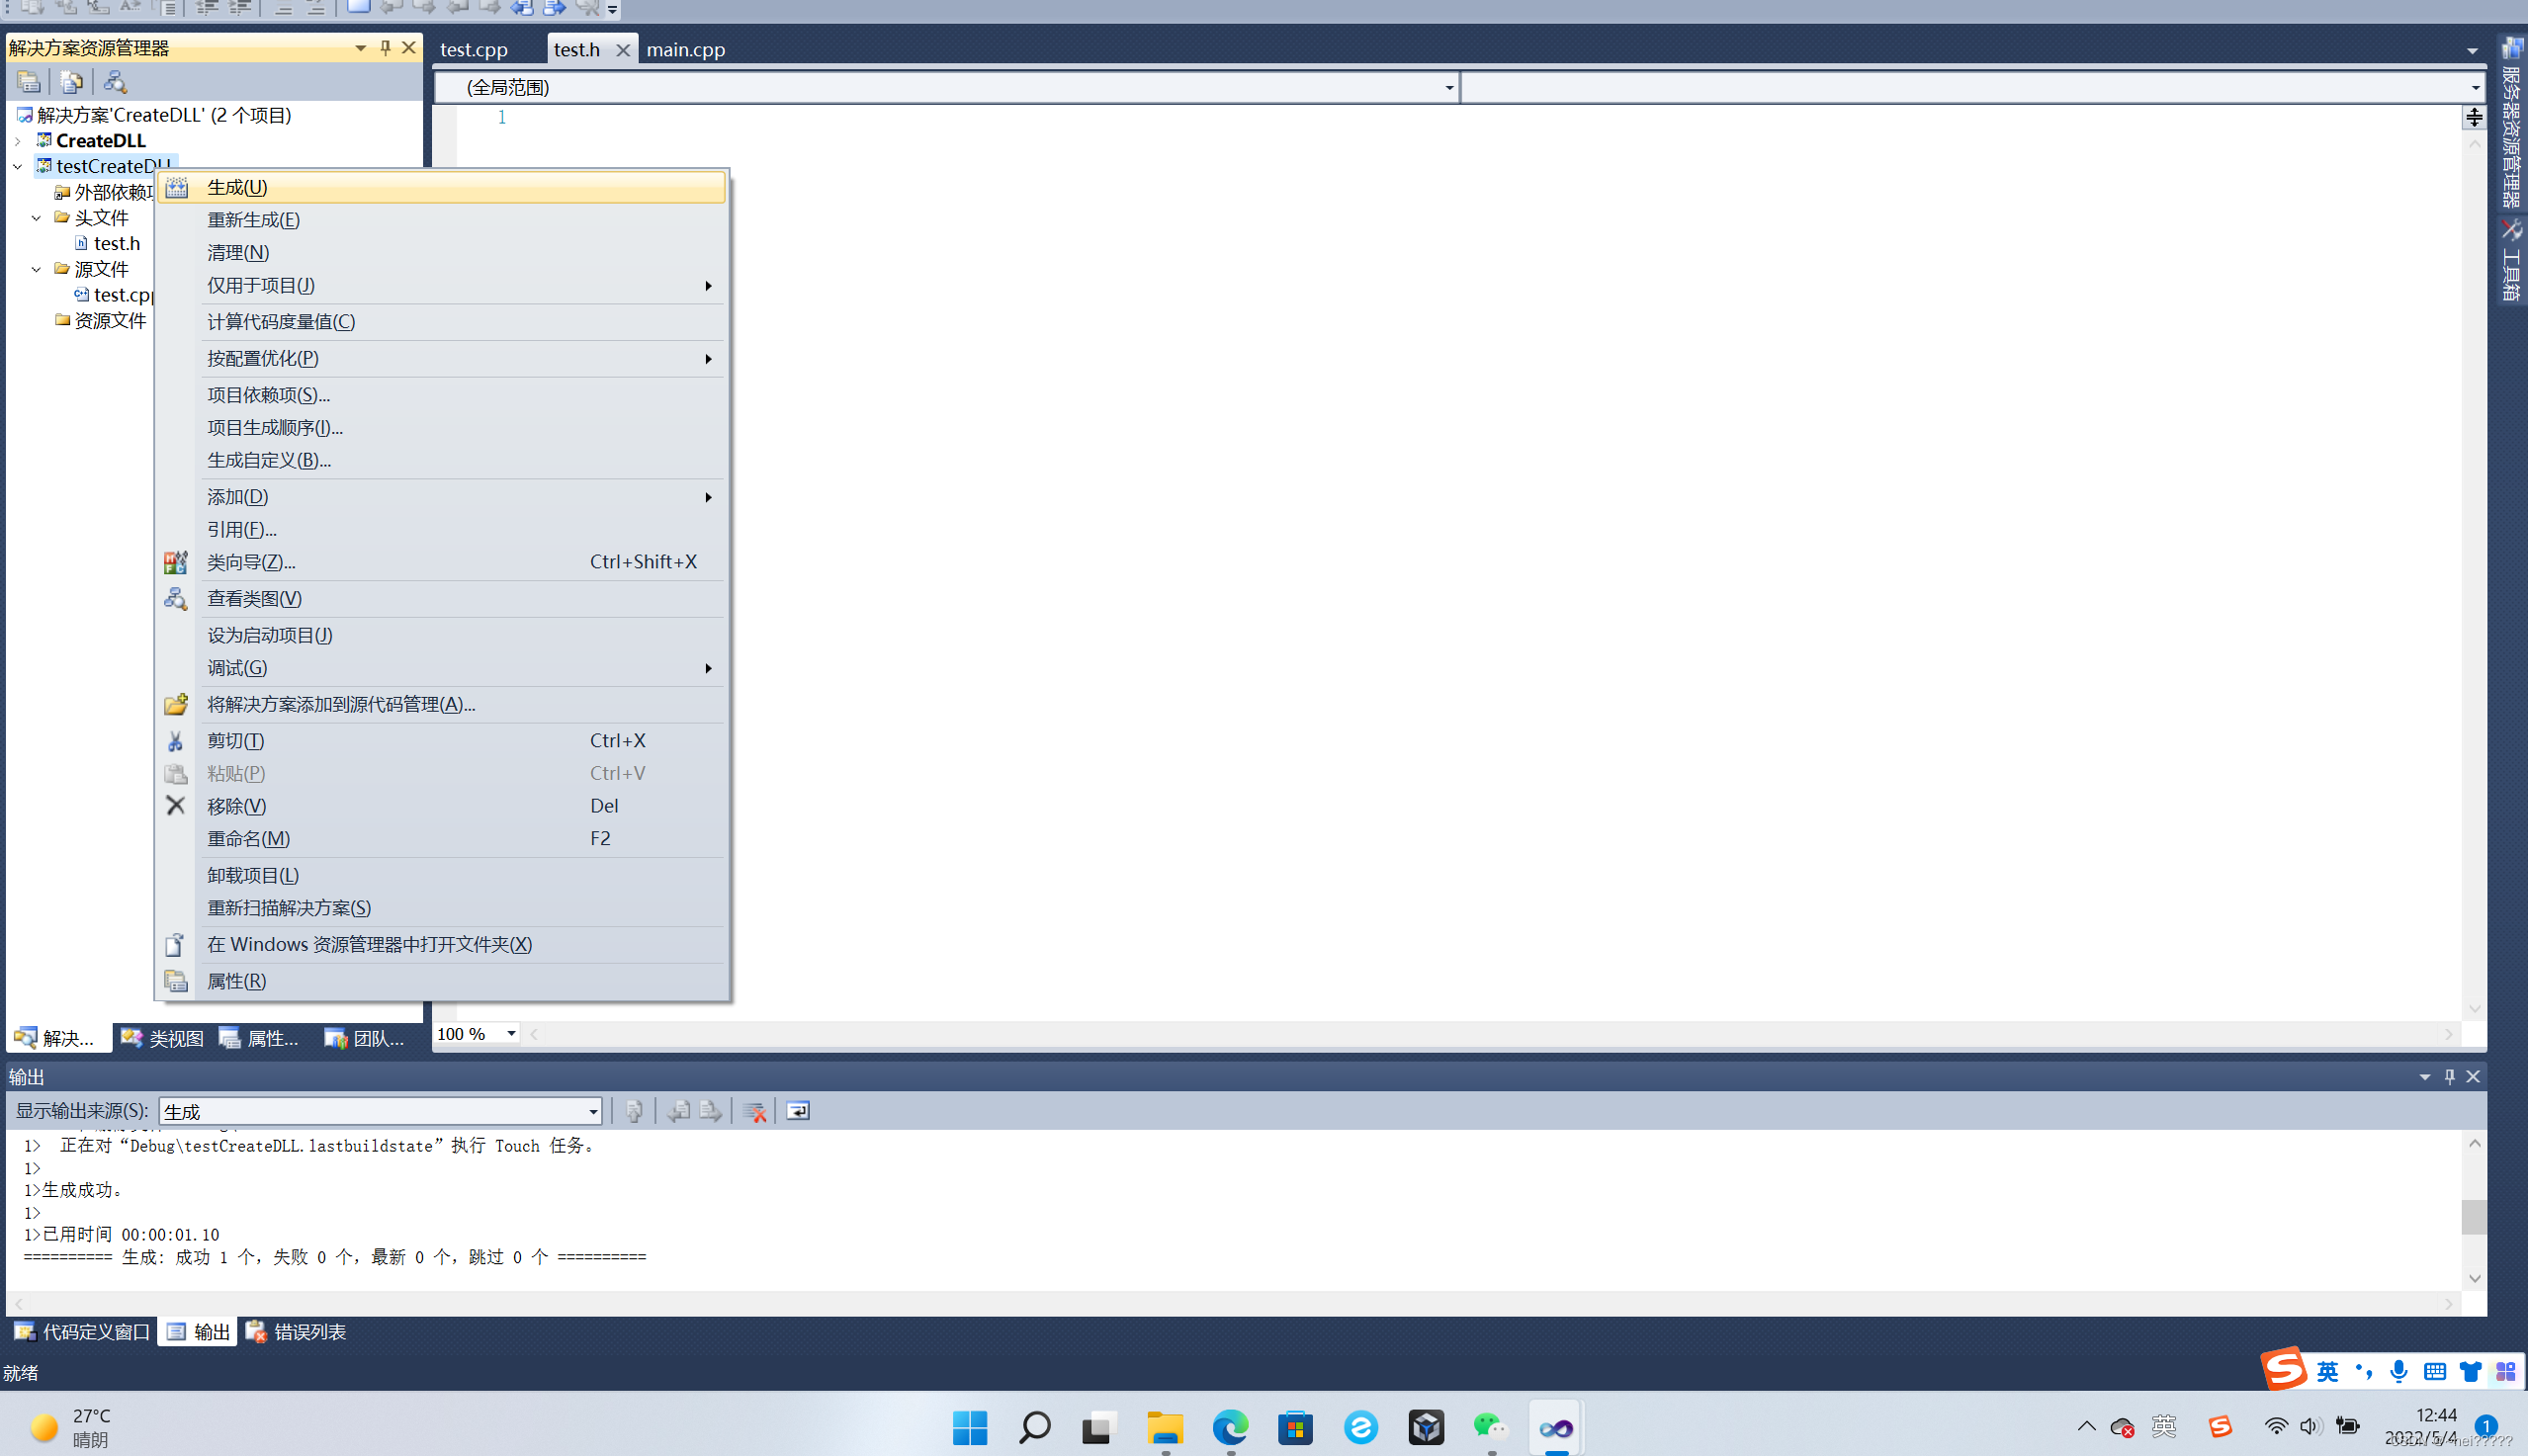
Task: Toggle word wrap in the output toolbar
Action: pyautogui.click(x=797, y=1110)
